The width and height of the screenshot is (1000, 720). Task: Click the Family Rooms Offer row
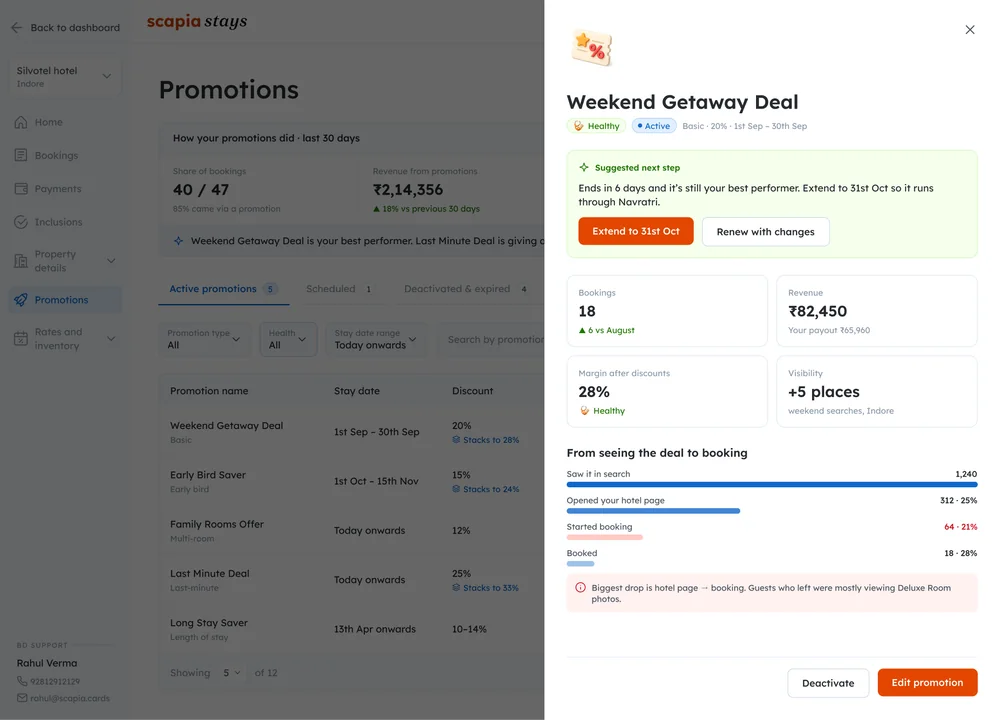point(351,531)
